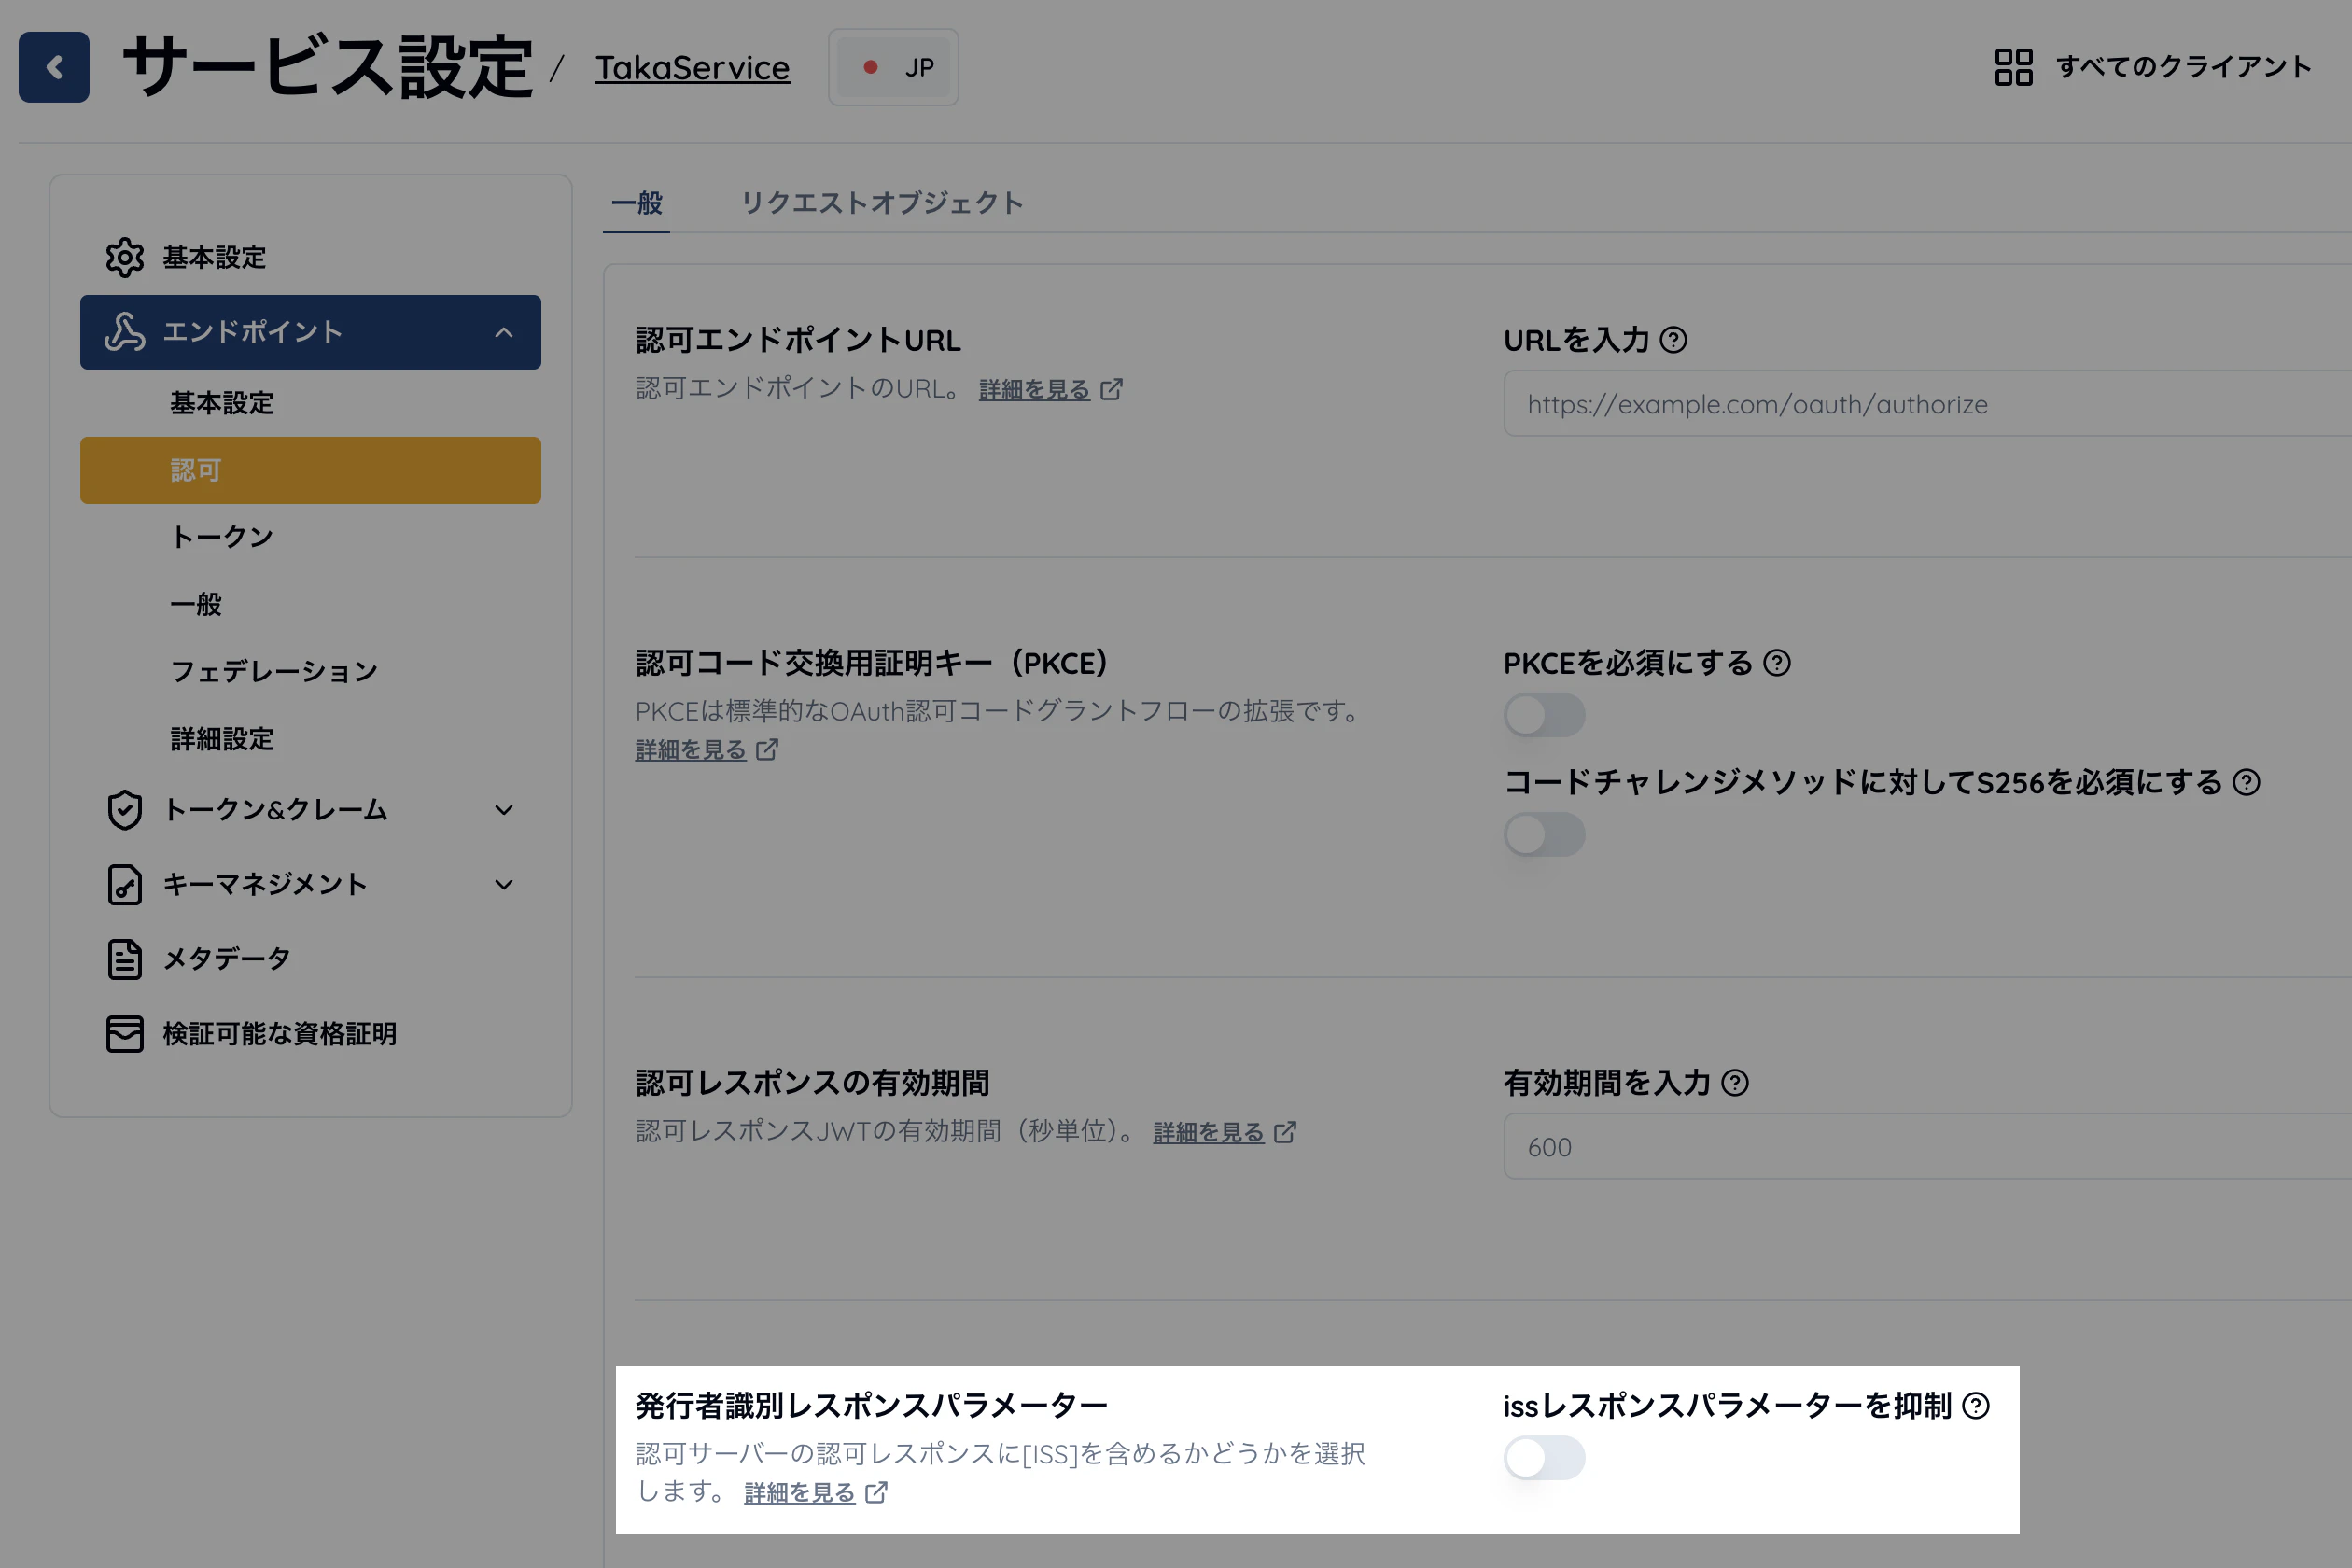Click the back arrow button
This screenshot has width=2352, height=1568.
pos(54,67)
